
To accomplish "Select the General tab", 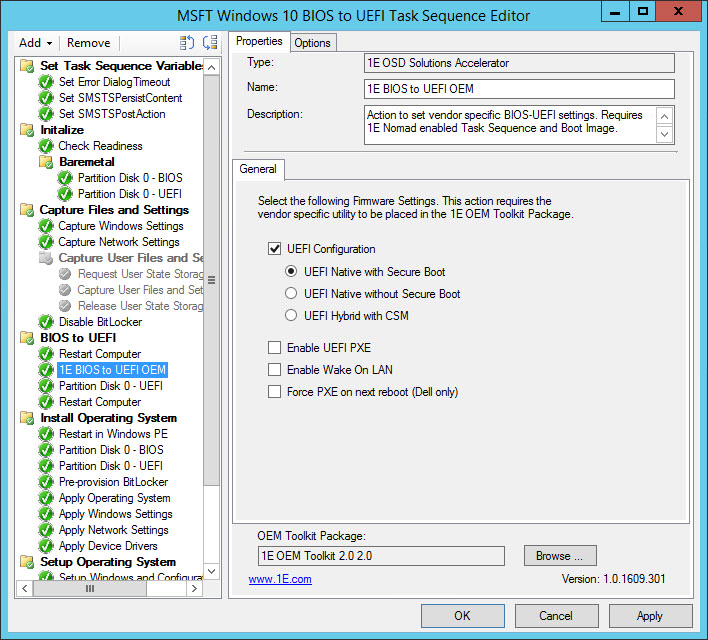I will pyautogui.click(x=258, y=169).
